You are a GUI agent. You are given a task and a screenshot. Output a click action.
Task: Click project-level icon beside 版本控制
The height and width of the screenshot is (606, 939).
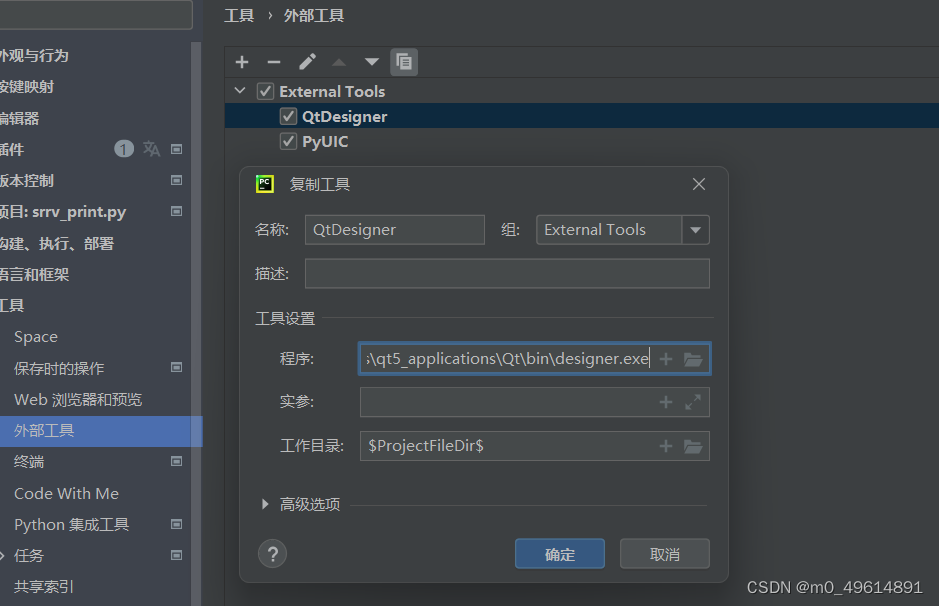(x=177, y=180)
